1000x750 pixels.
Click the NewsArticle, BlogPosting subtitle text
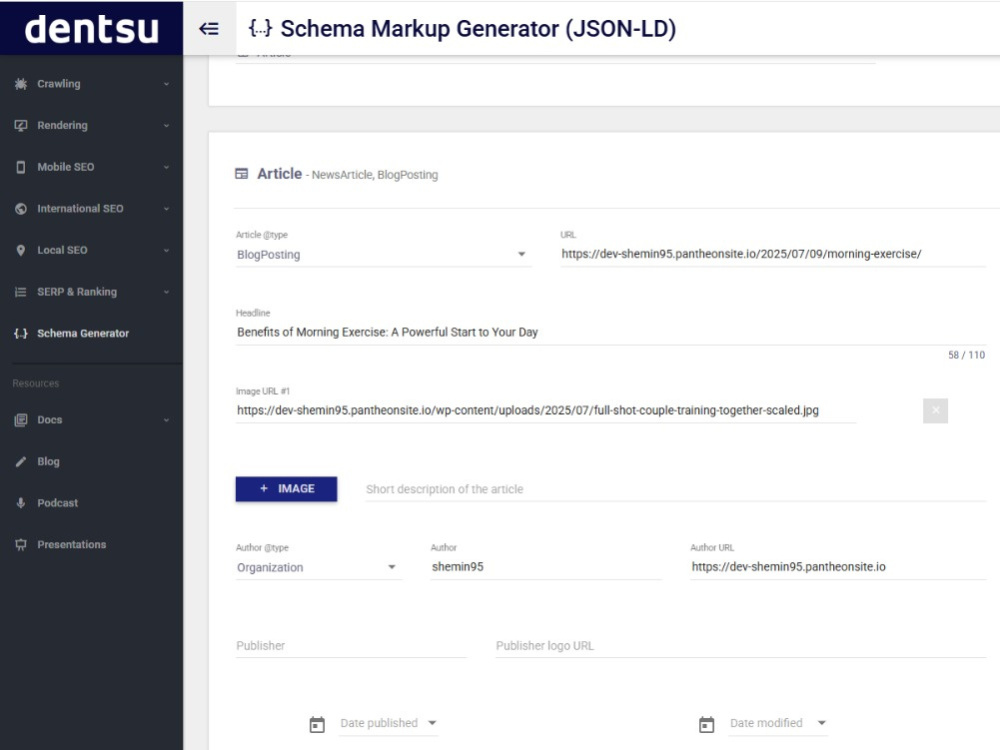tap(375, 175)
